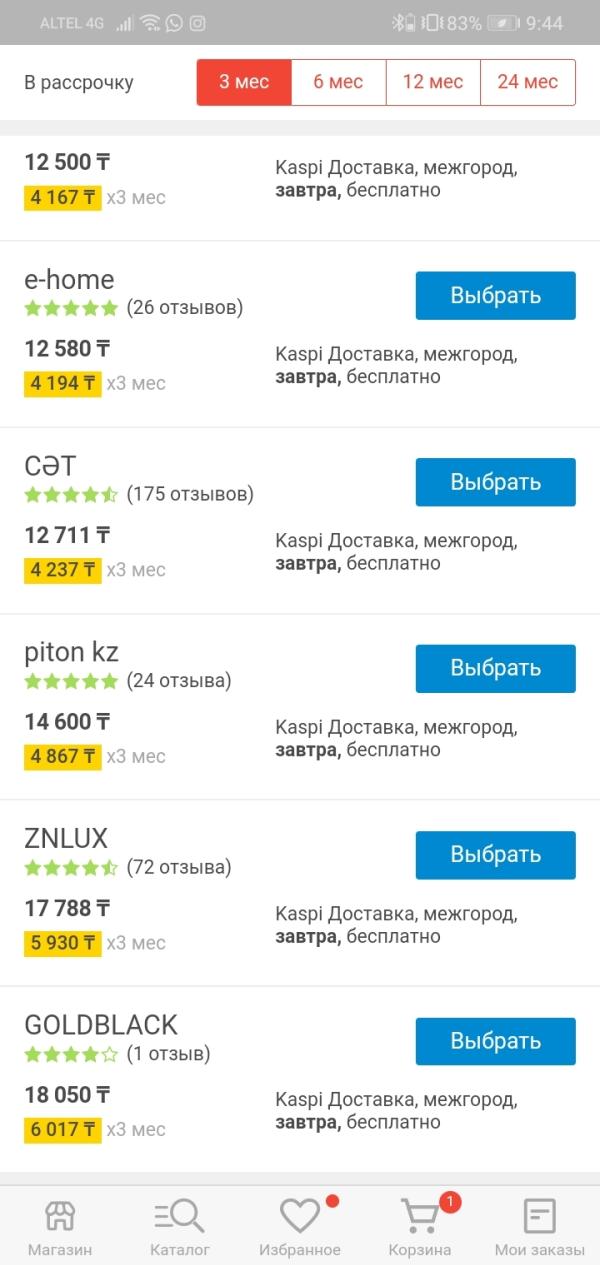Choose the e-home seller with Выбрать
Screen dimensions: 600x1265
coord(496,296)
